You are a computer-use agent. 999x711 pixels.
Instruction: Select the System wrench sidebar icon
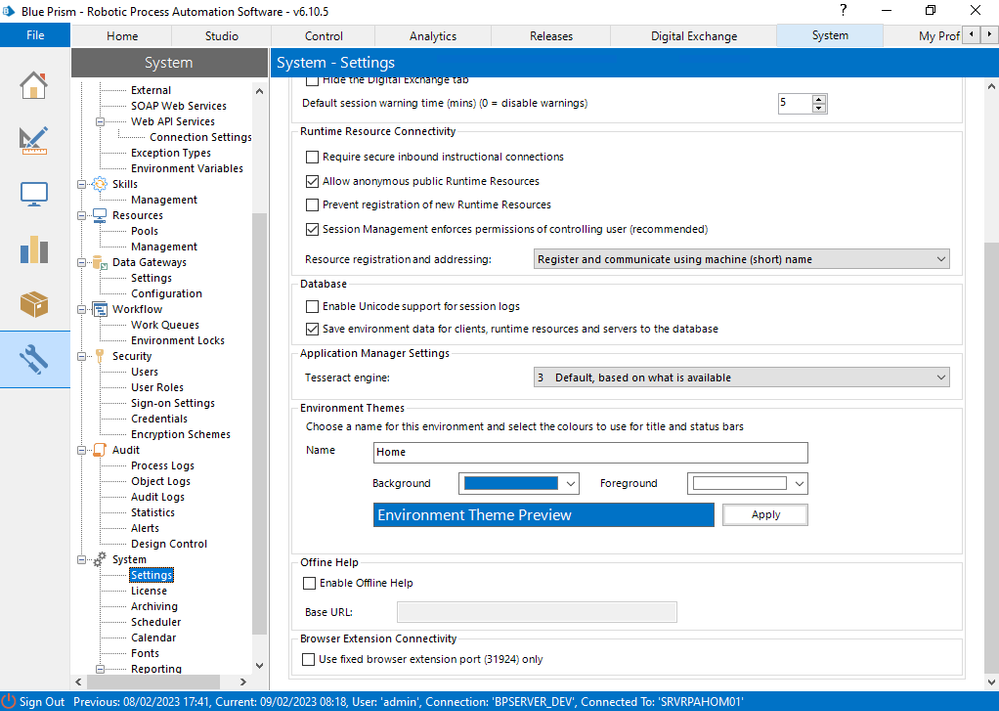[x=34, y=359]
